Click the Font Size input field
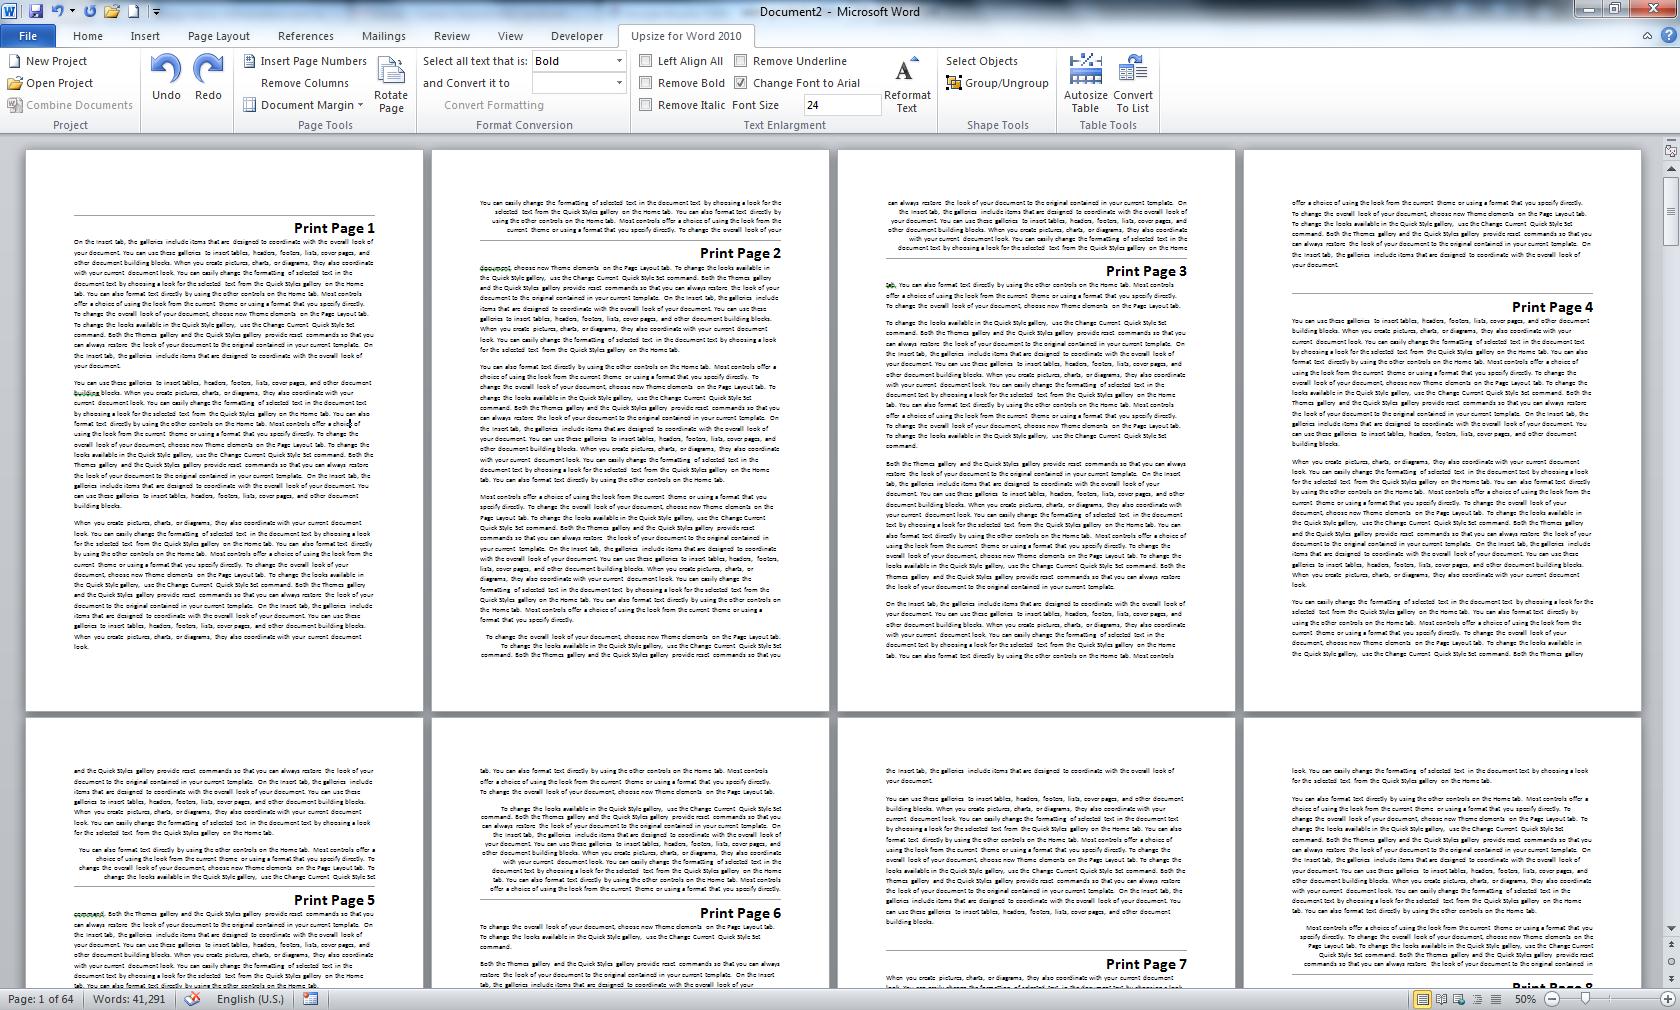 tap(842, 105)
